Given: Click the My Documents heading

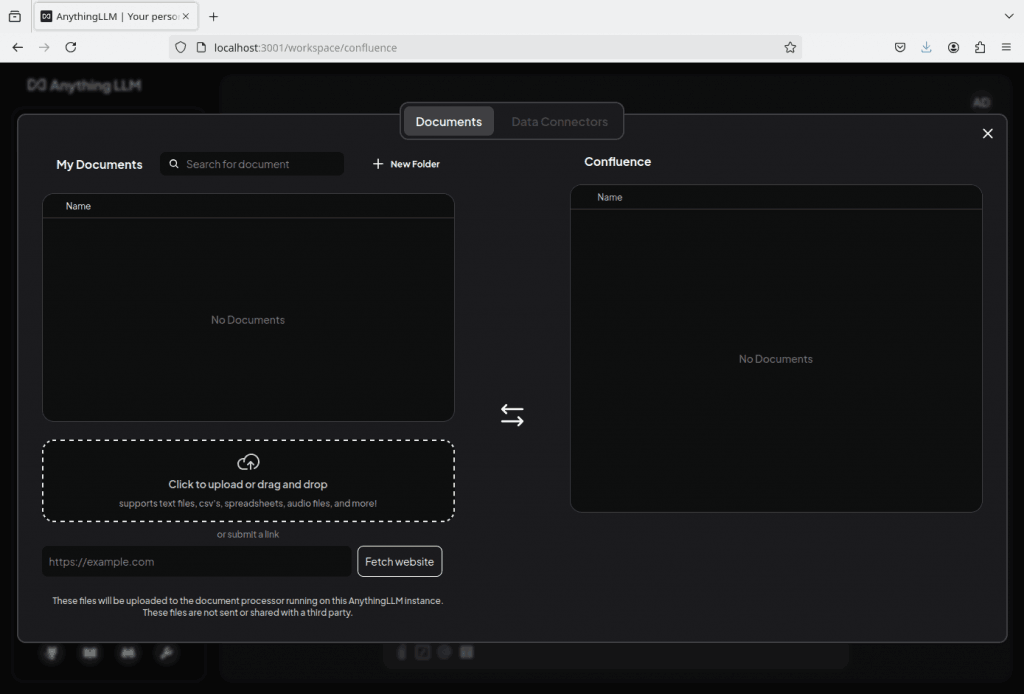Looking at the screenshot, I should point(99,165).
